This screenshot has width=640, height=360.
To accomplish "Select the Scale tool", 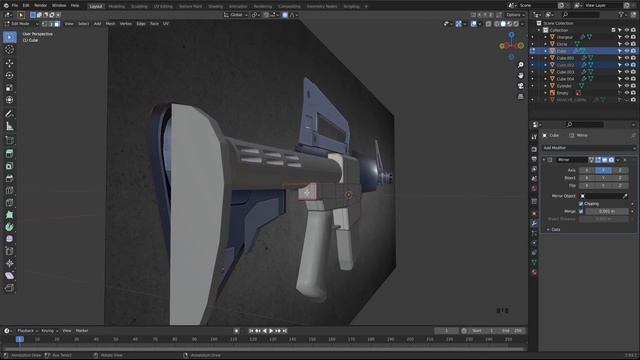I will point(9,88).
